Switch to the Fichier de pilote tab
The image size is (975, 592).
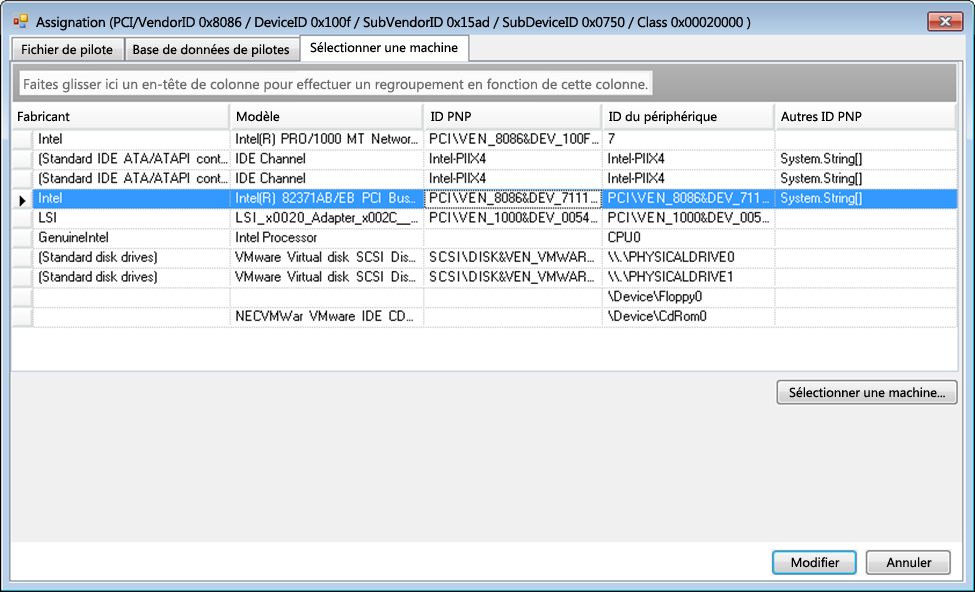tap(68, 49)
